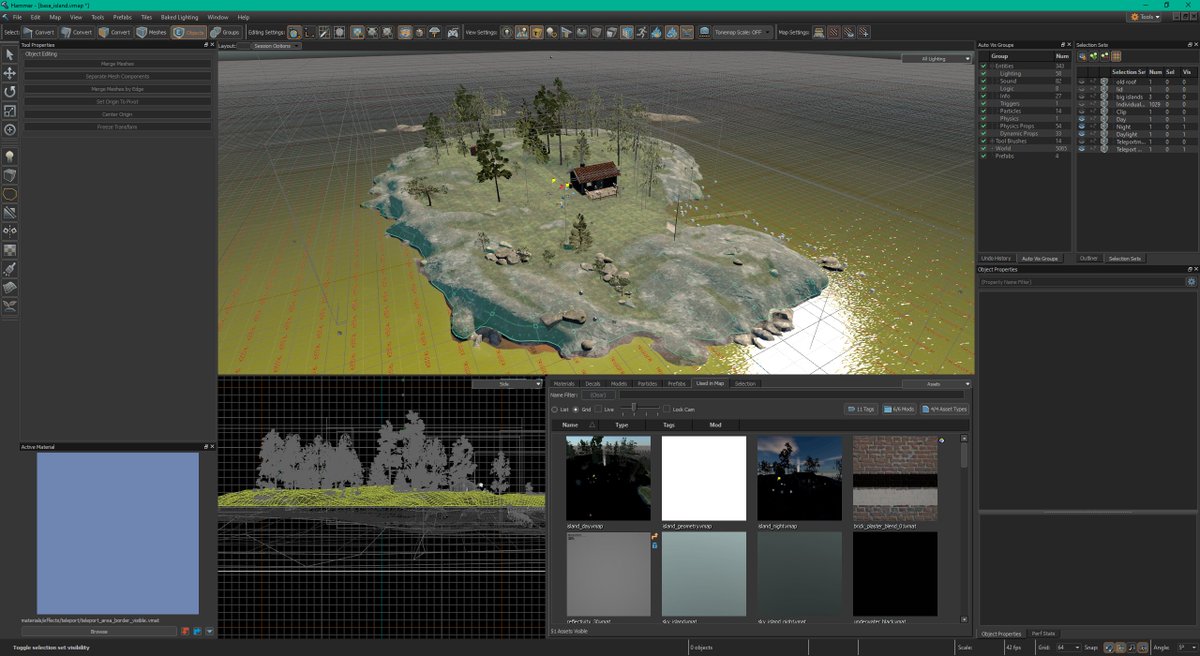Switch to the Materials tab
Image resolution: width=1200 pixels, height=656 pixels.
pos(565,384)
